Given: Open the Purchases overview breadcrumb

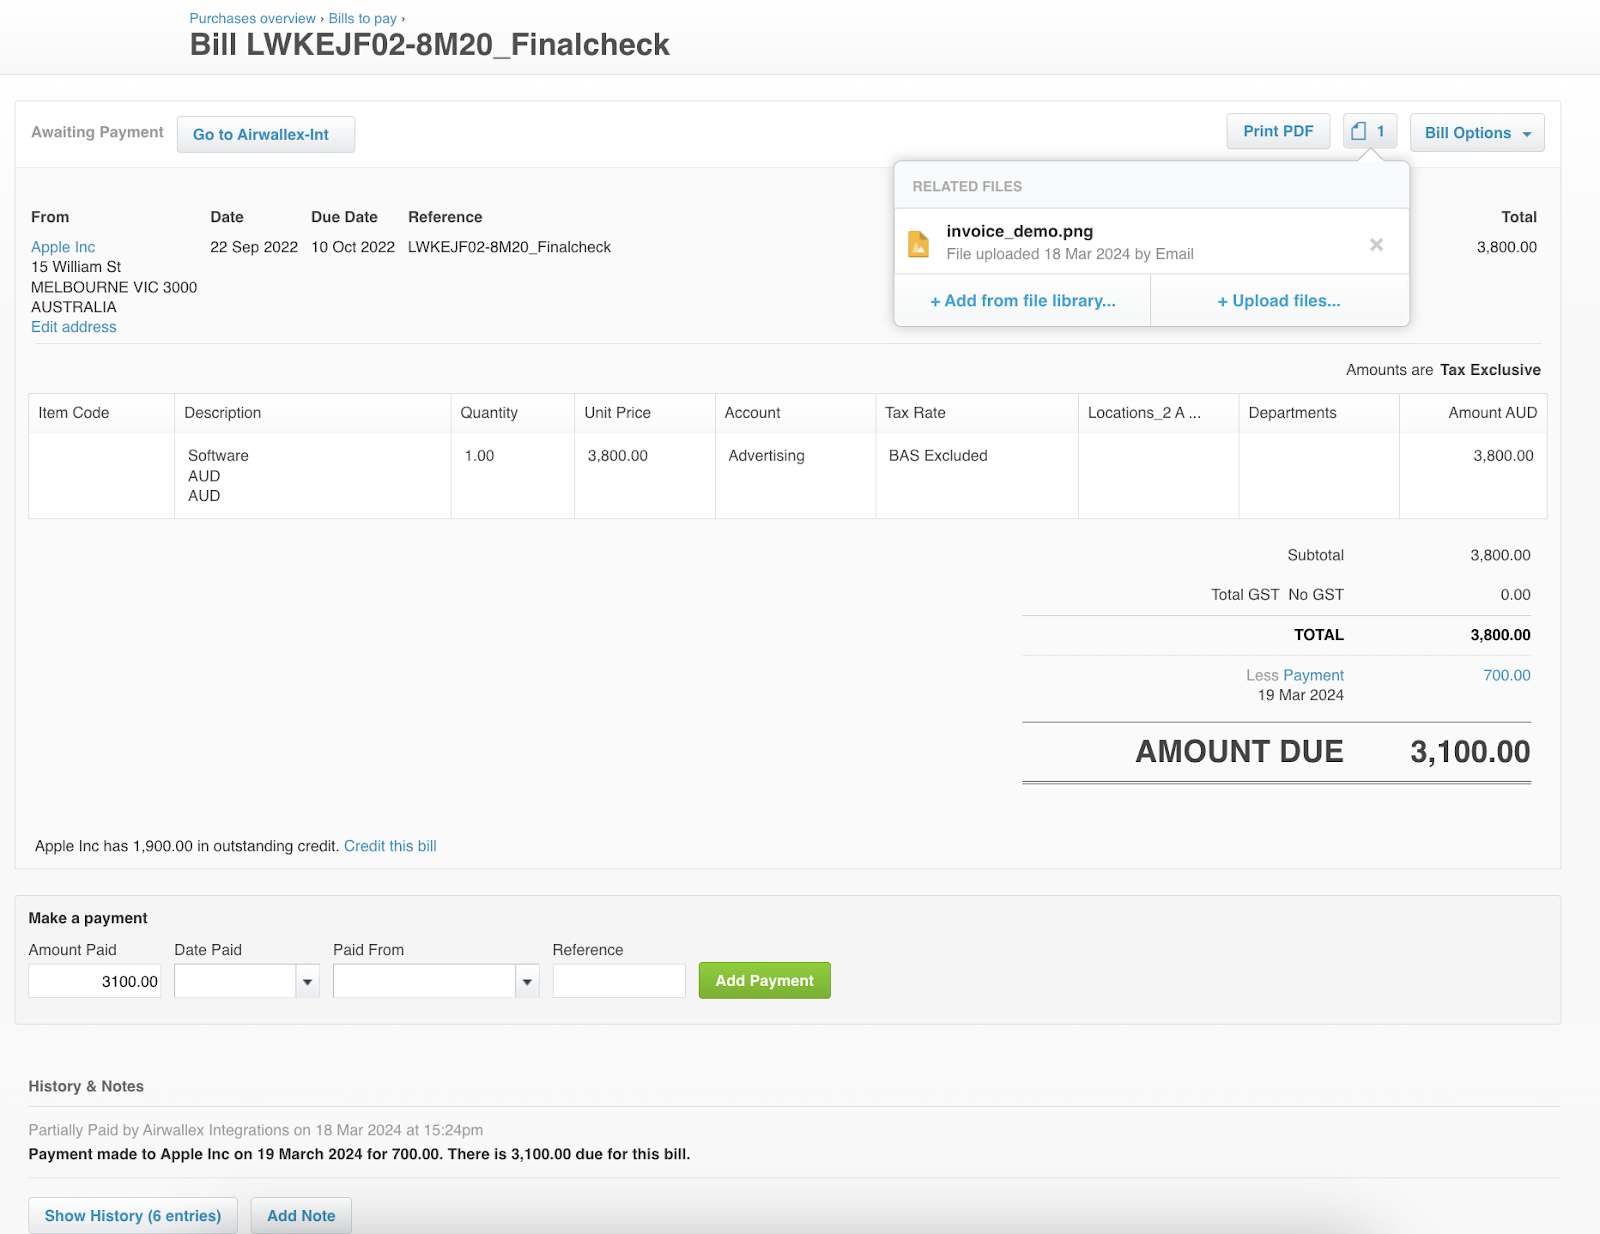Looking at the screenshot, I should click(252, 19).
